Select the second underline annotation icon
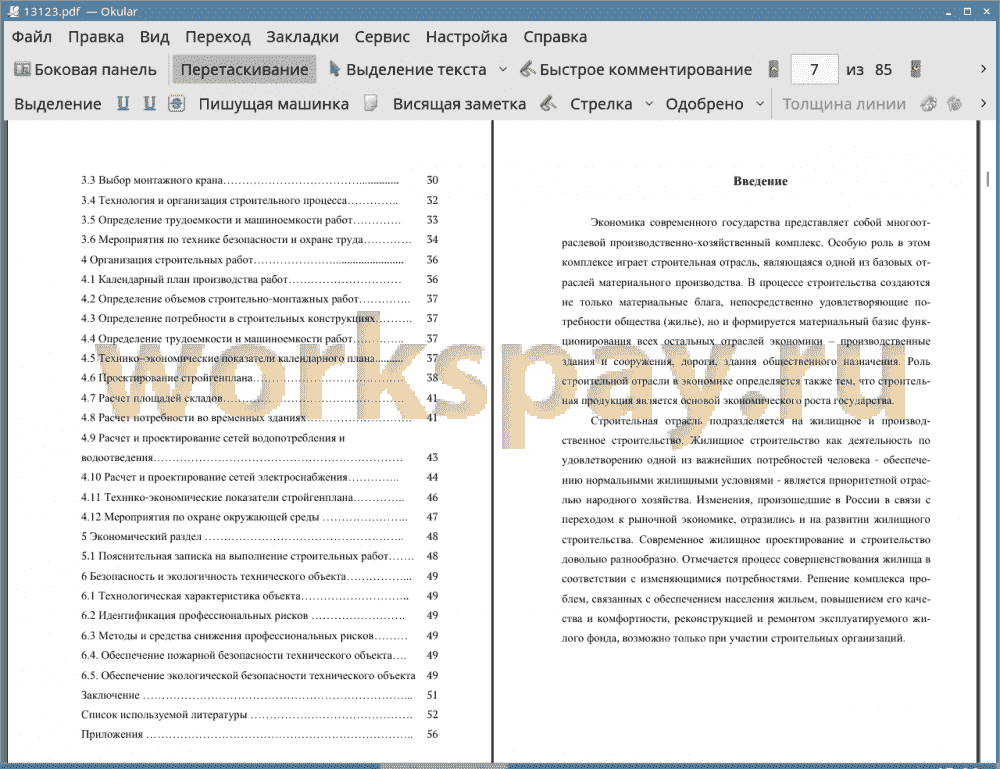 coord(149,103)
